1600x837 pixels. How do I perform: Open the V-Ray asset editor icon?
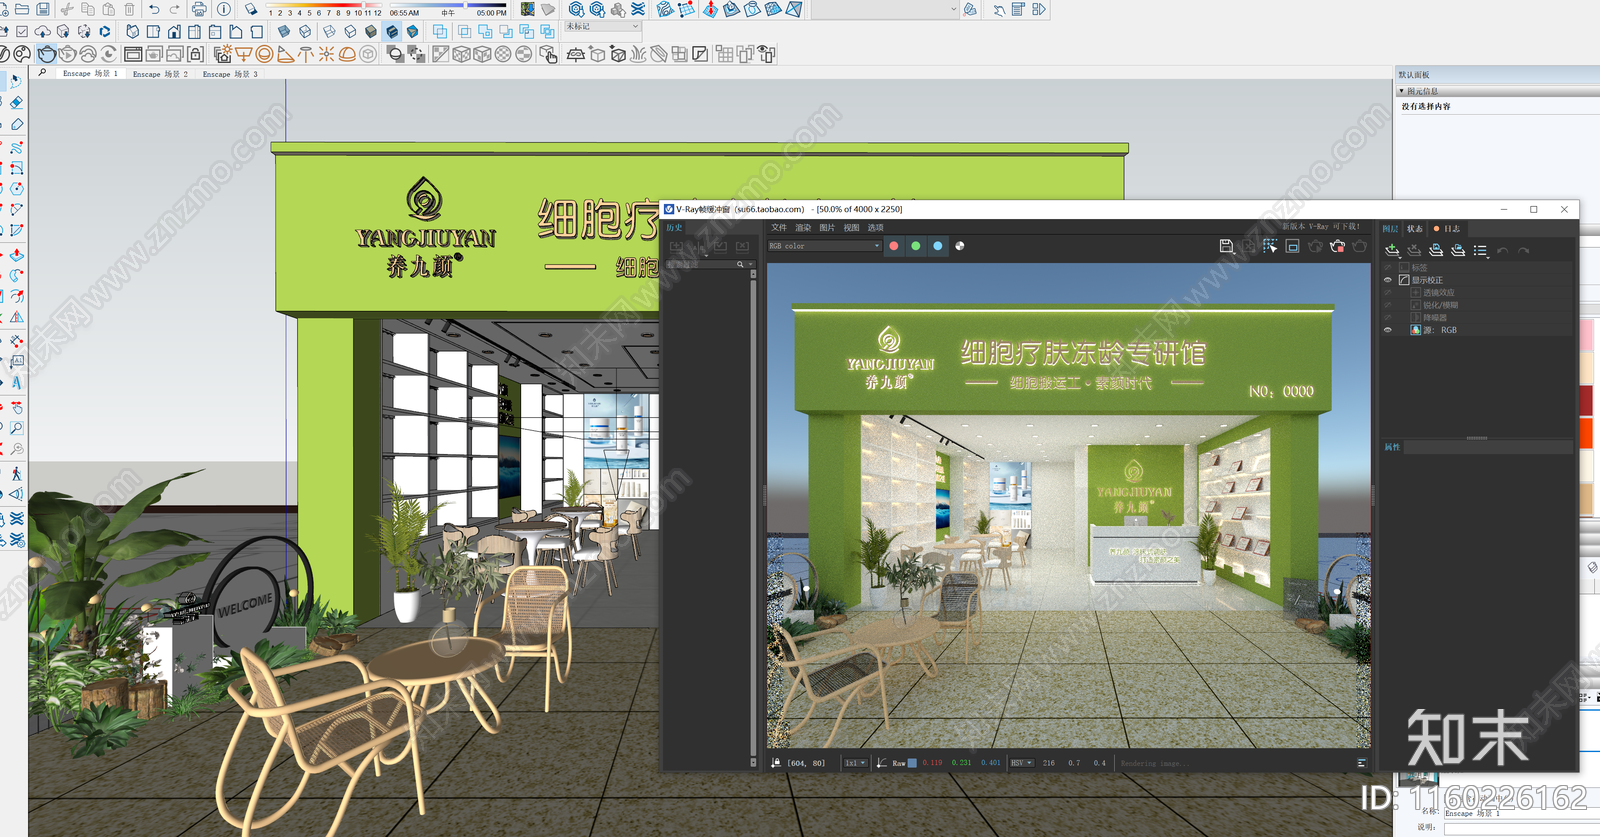tap(3, 54)
